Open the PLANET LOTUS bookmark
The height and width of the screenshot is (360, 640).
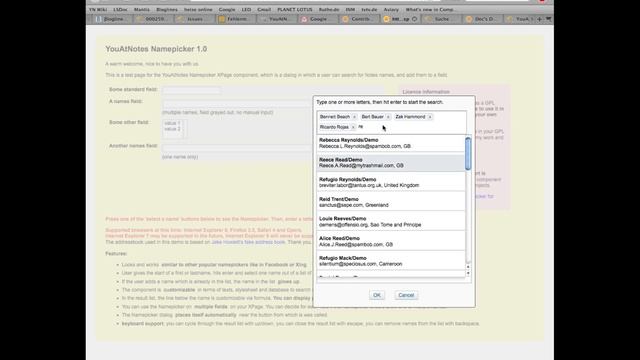(295, 9)
